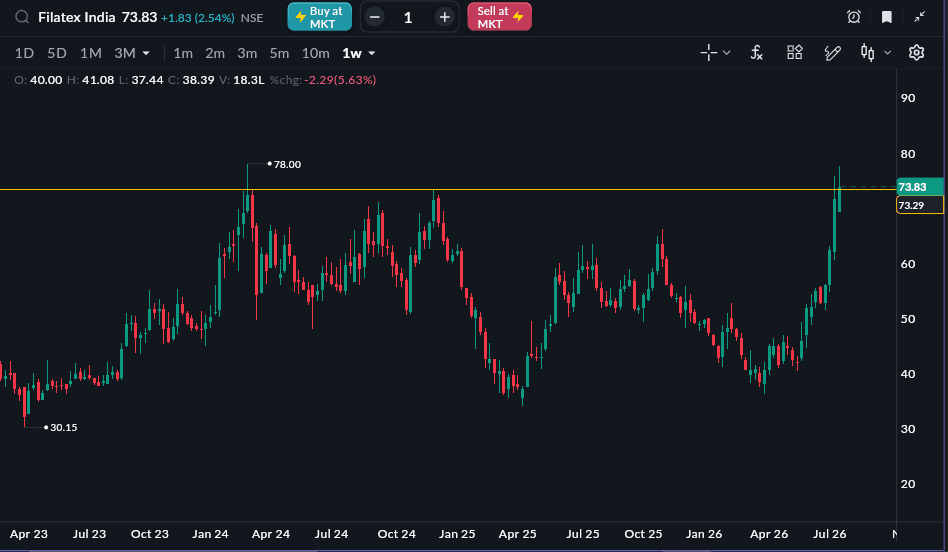Select the 2m interval

pos(215,53)
